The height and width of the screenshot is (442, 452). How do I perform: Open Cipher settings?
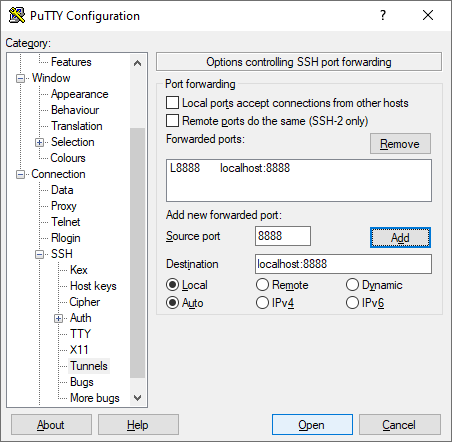click(85, 302)
